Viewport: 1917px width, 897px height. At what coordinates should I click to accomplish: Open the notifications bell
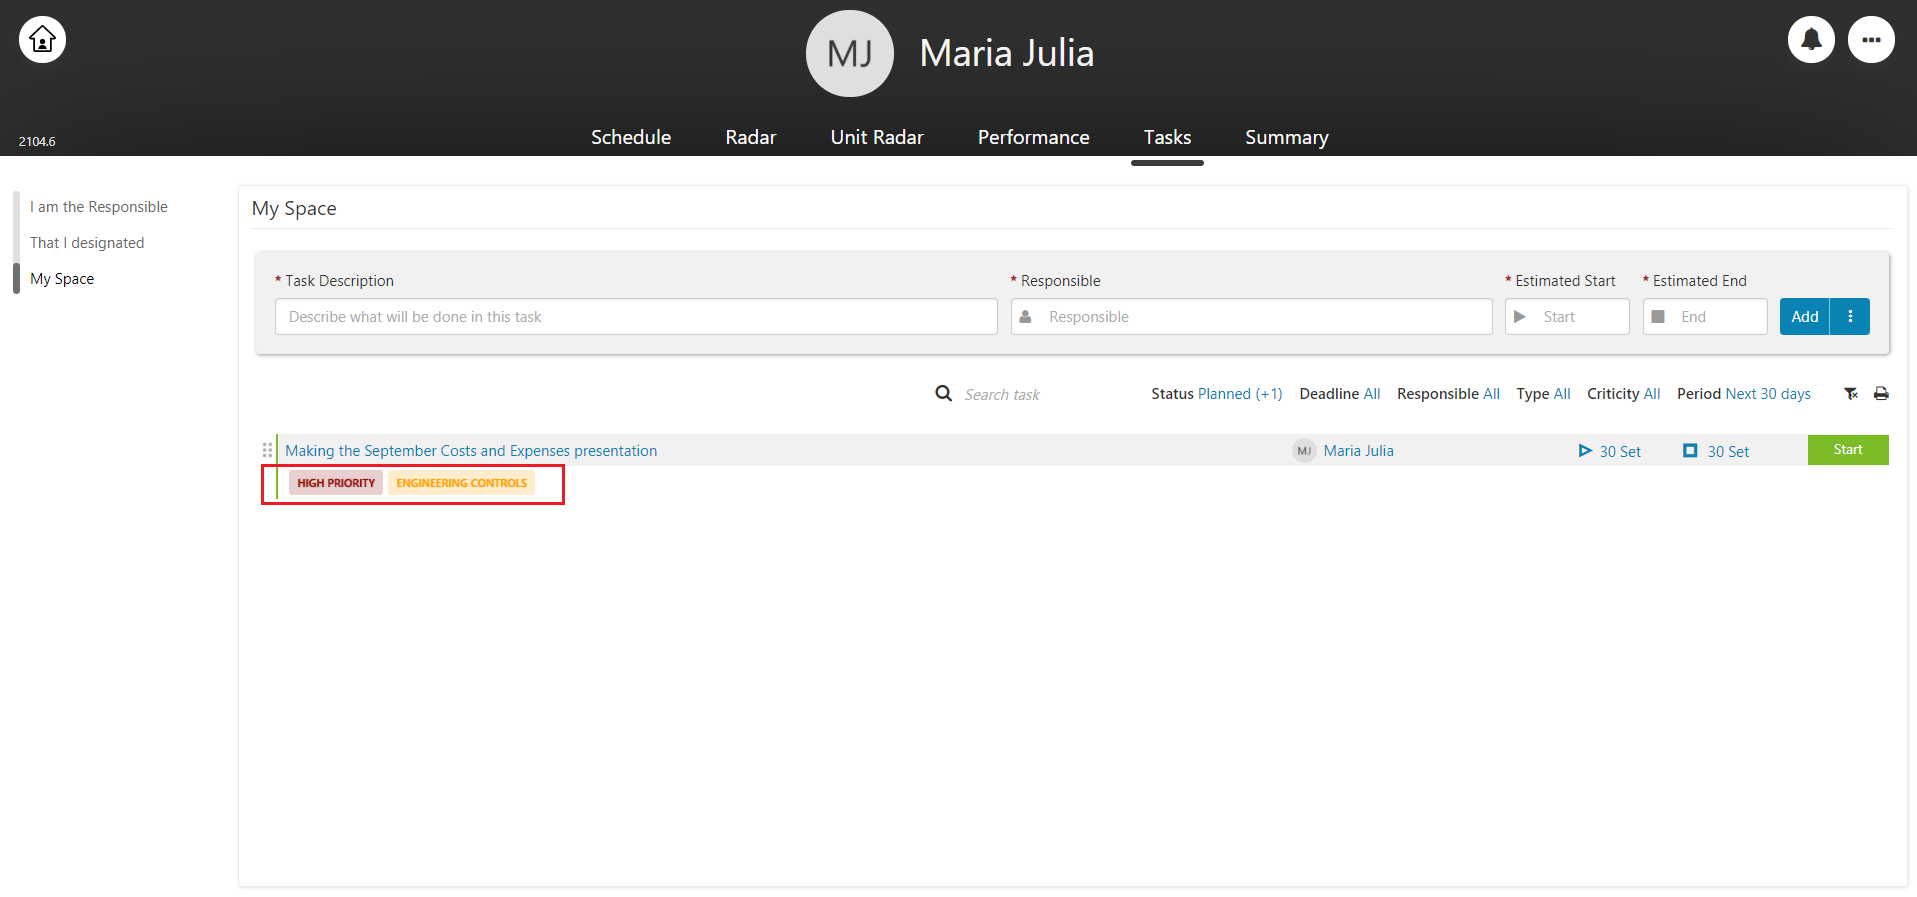(1811, 40)
